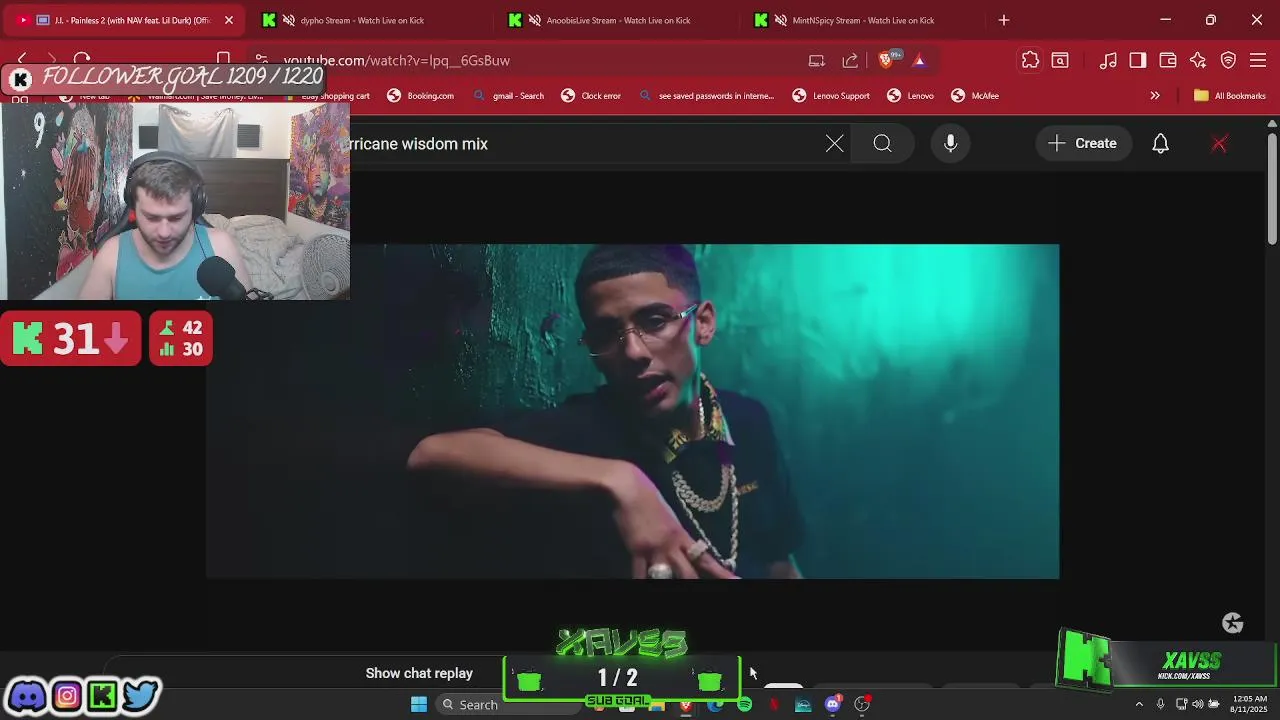Click the tab search icon

[x=1060, y=60]
